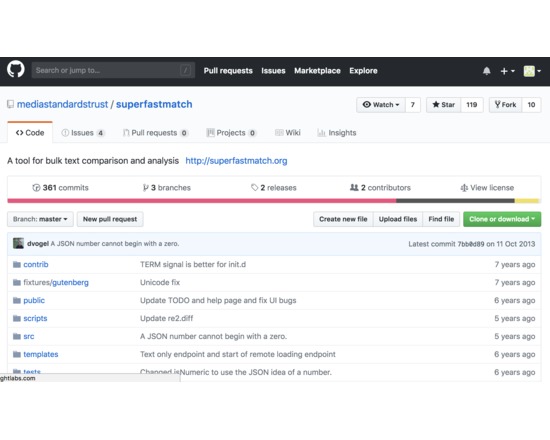Click Upload files button

pyautogui.click(x=398, y=219)
